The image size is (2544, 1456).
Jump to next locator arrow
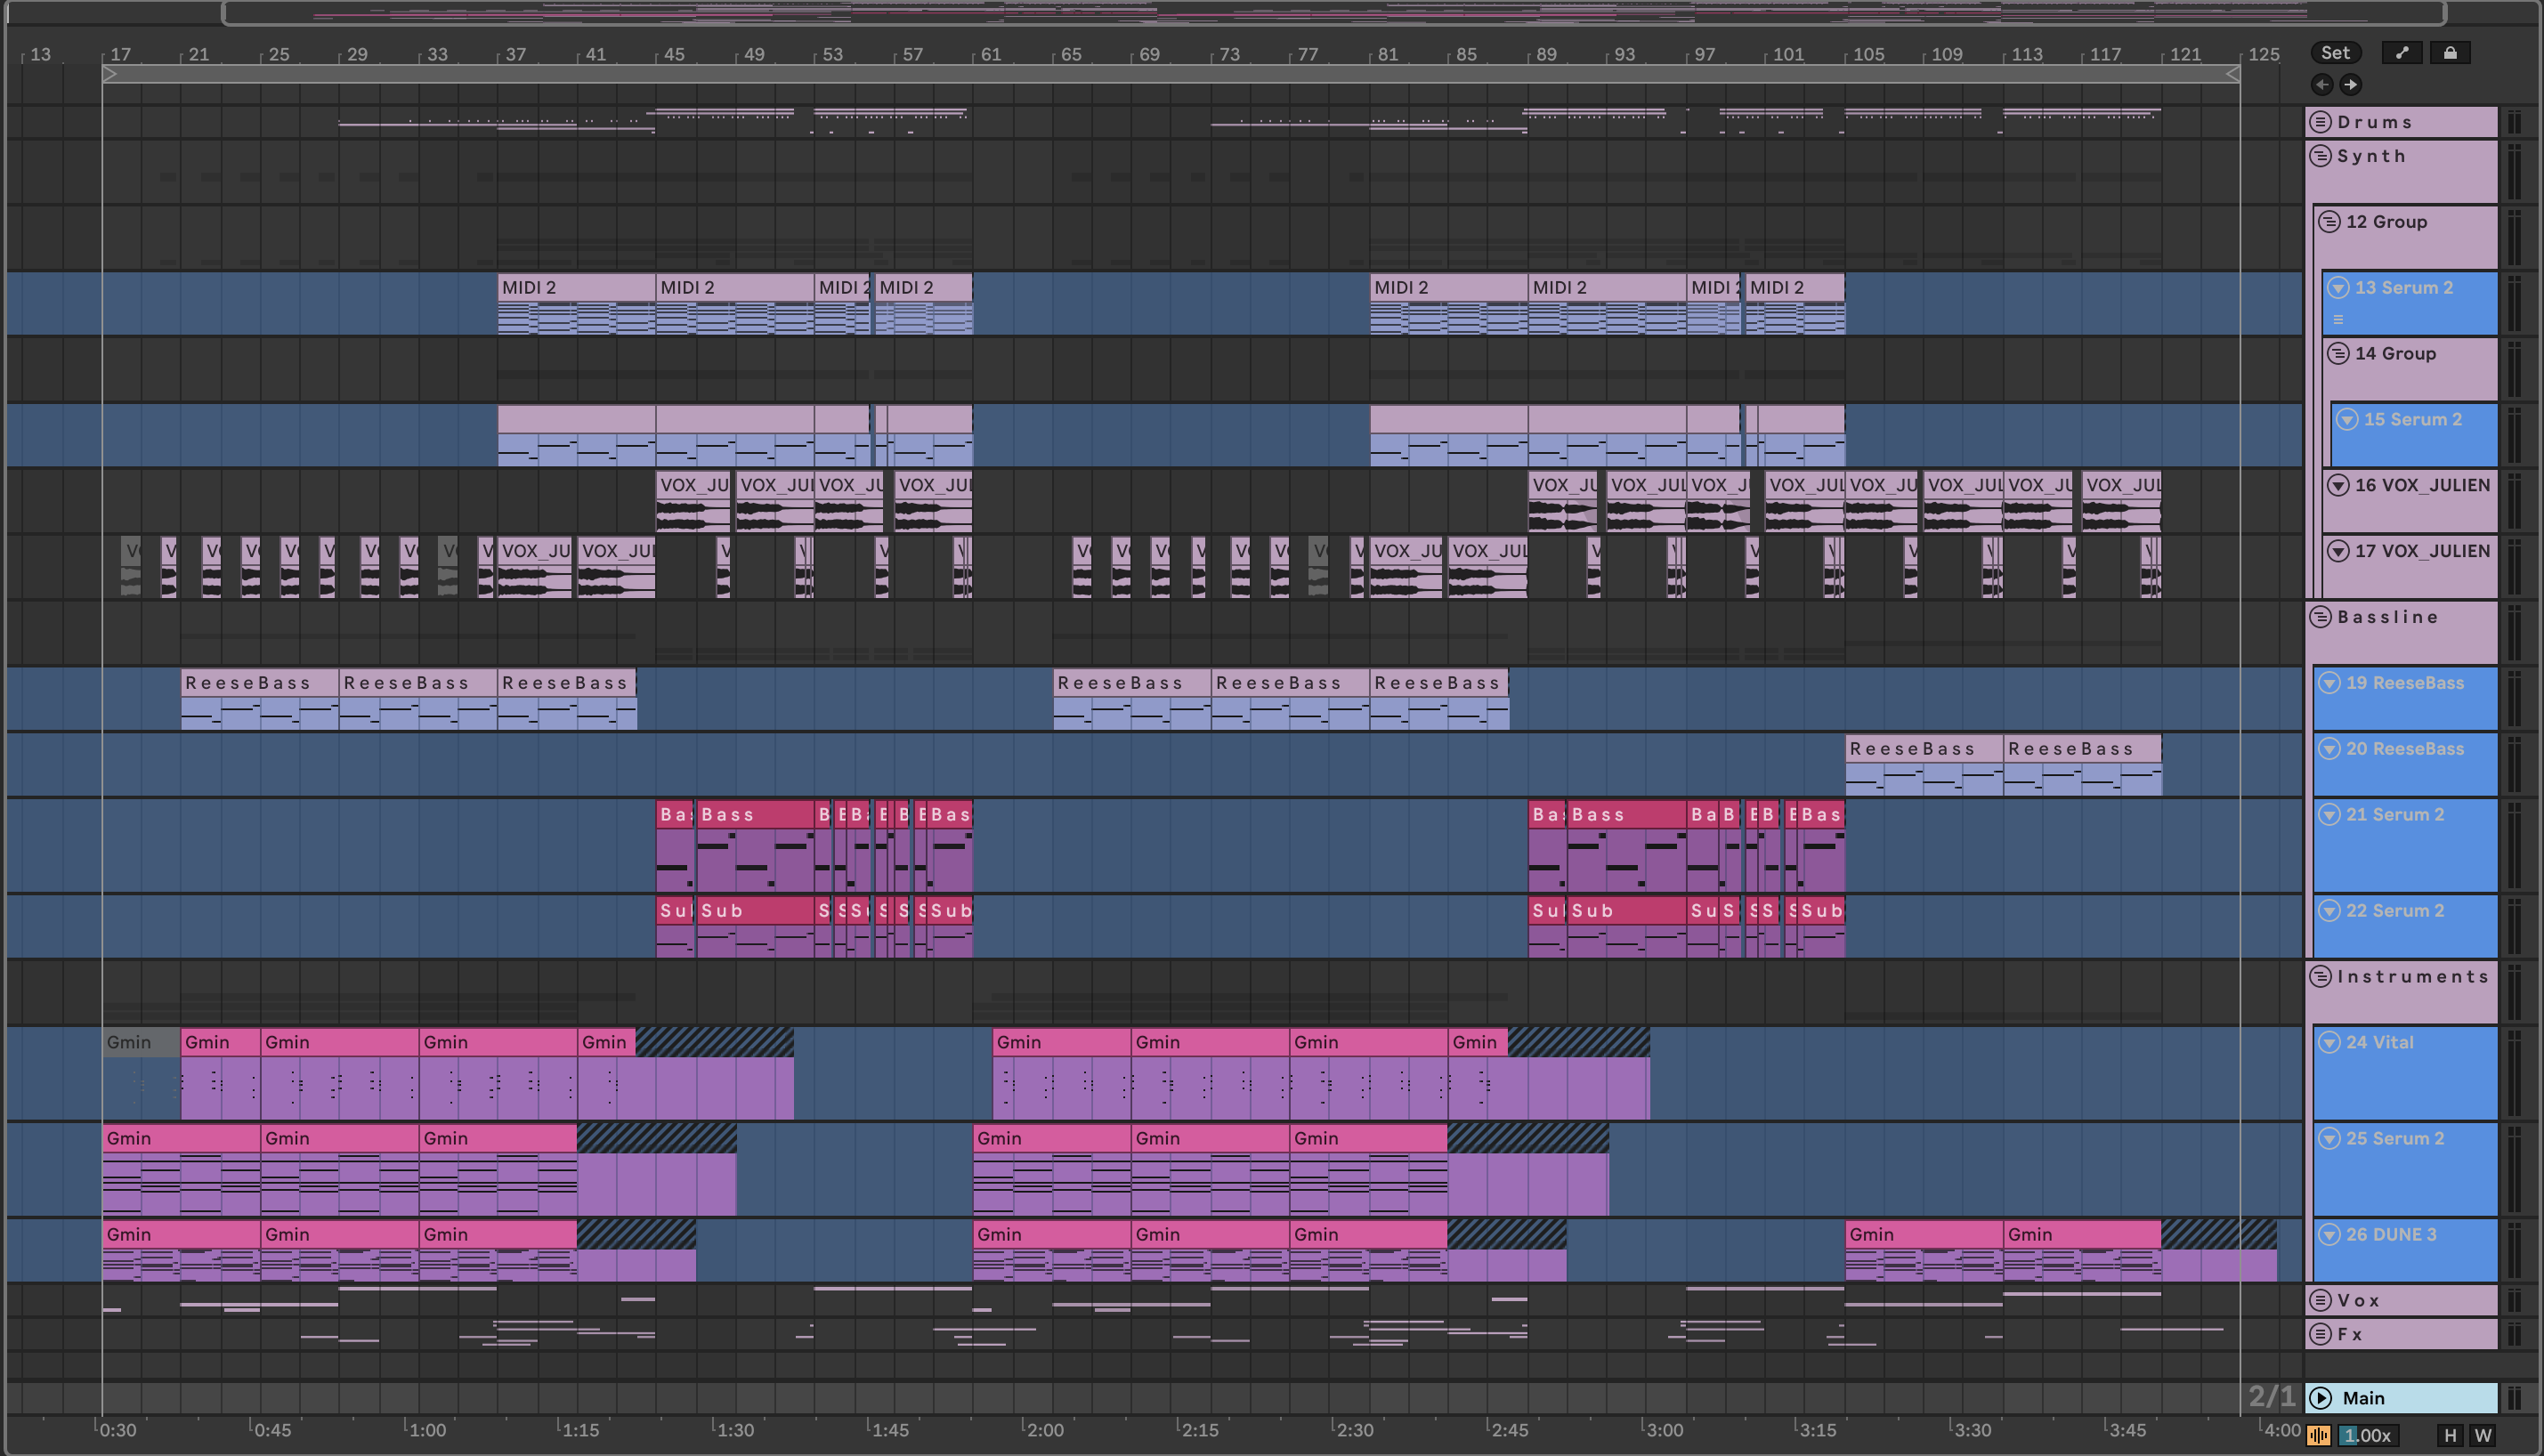(x=2351, y=85)
